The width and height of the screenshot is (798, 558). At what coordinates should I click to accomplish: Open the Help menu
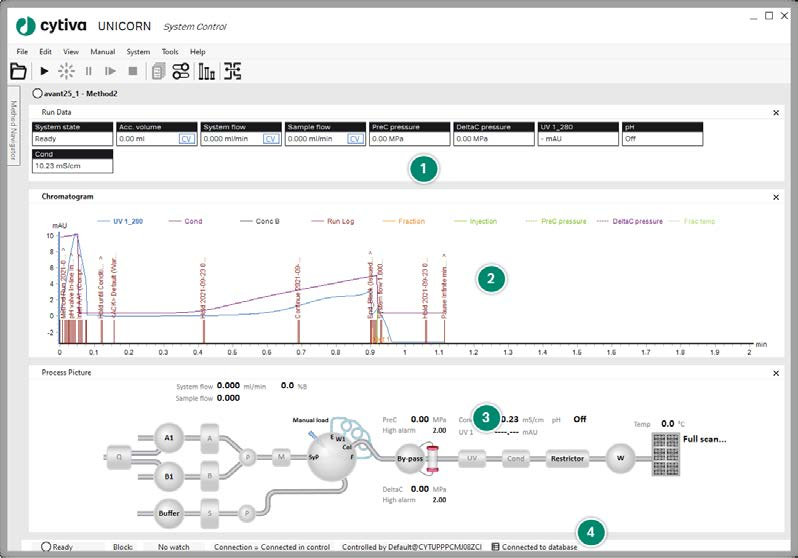(x=197, y=51)
